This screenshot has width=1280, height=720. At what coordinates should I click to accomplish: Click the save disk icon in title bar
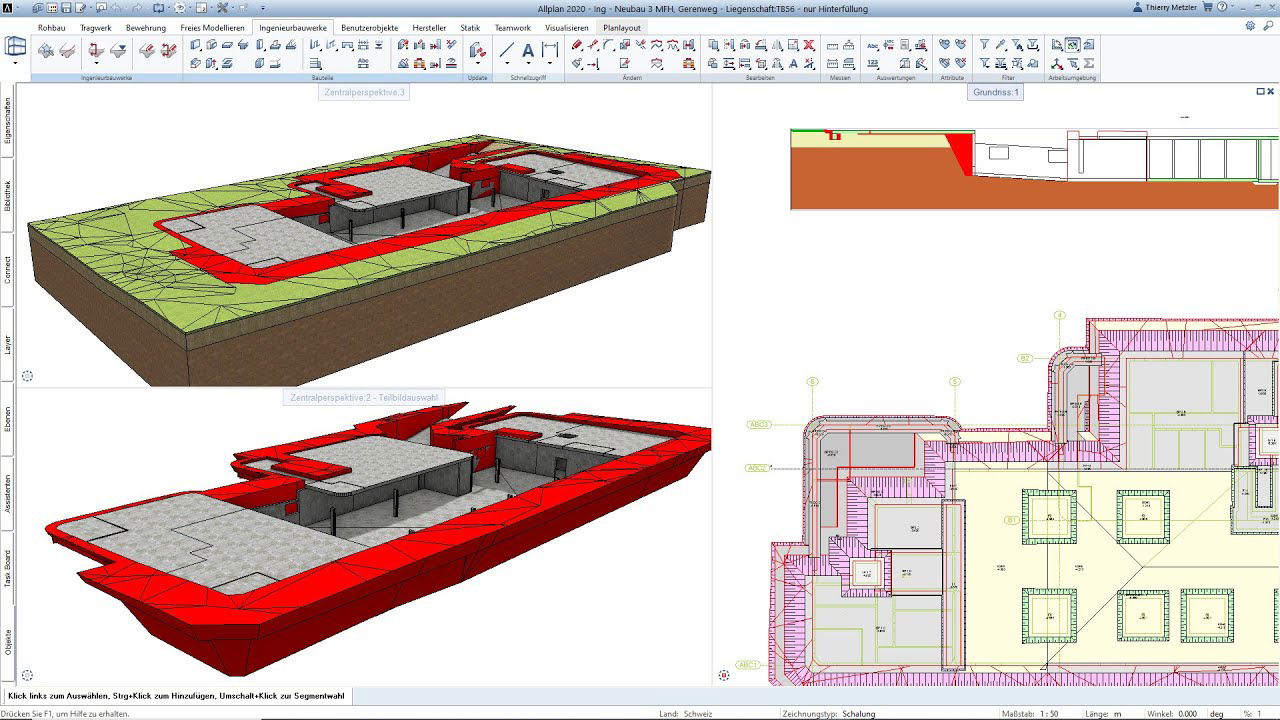[66, 8]
